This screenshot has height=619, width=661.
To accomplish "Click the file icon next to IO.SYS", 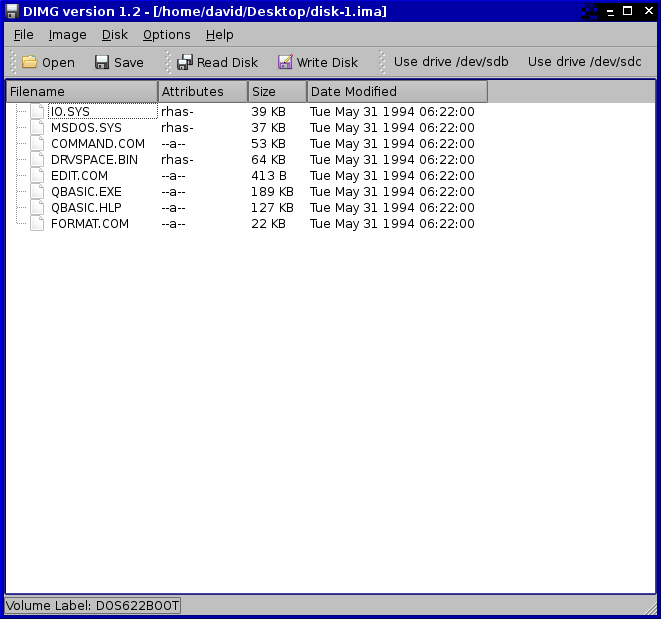I will tap(37, 111).
